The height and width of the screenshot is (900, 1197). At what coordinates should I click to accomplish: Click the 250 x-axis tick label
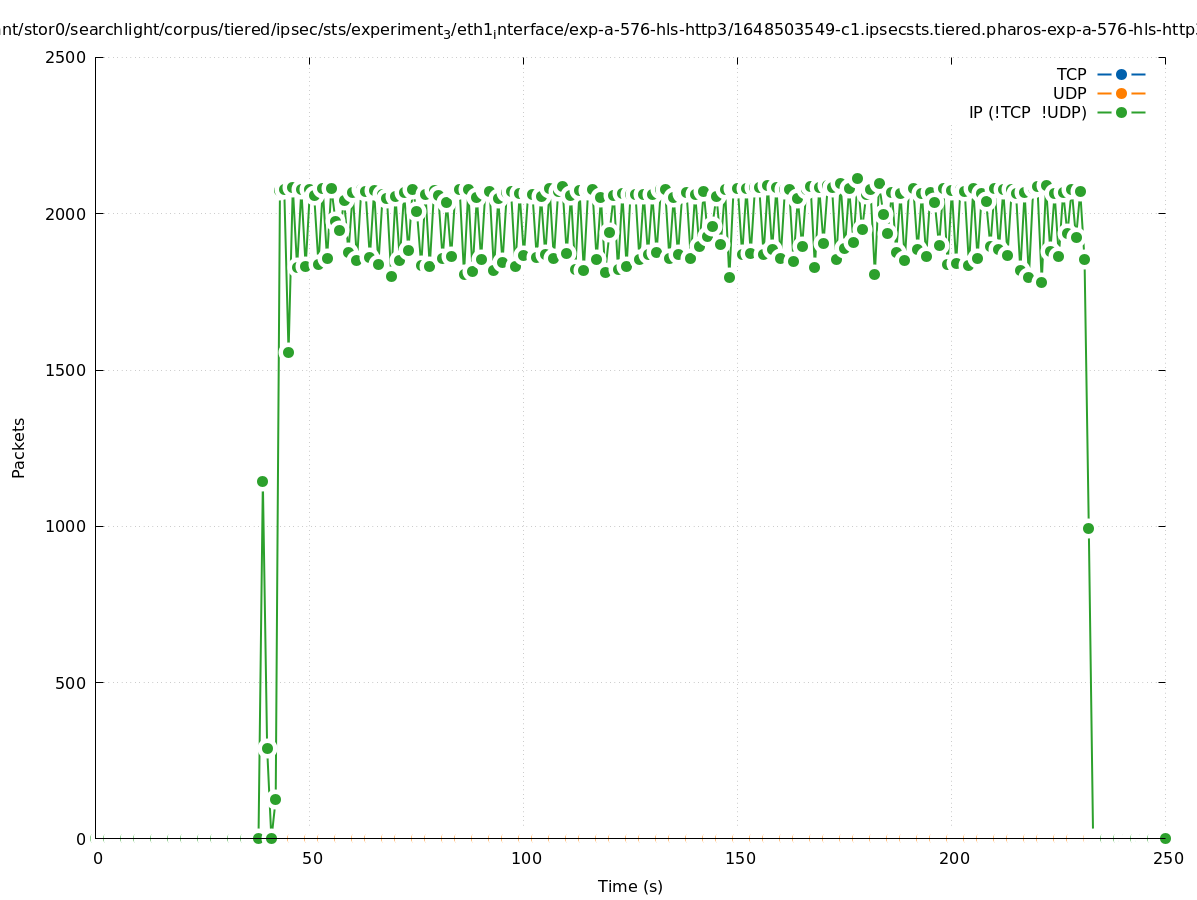click(x=1168, y=858)
